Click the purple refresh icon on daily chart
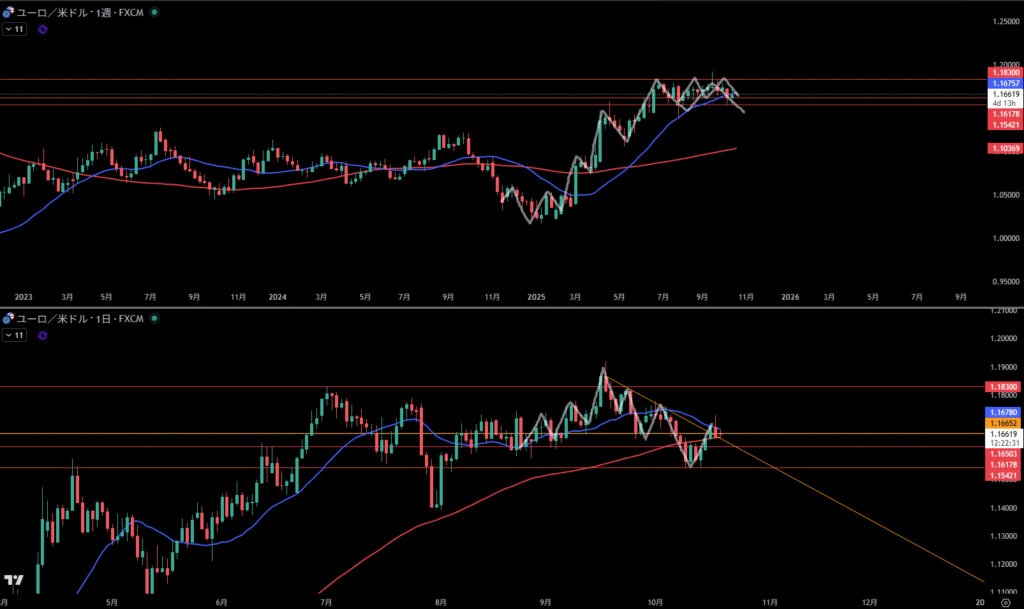Image resolution: width=1024 pixels, height=609 pixels. [x=42, y=335]
